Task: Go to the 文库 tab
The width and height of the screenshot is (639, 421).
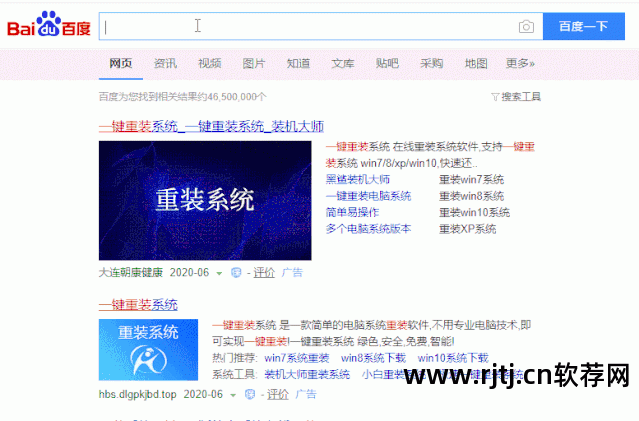Action: 343,64
